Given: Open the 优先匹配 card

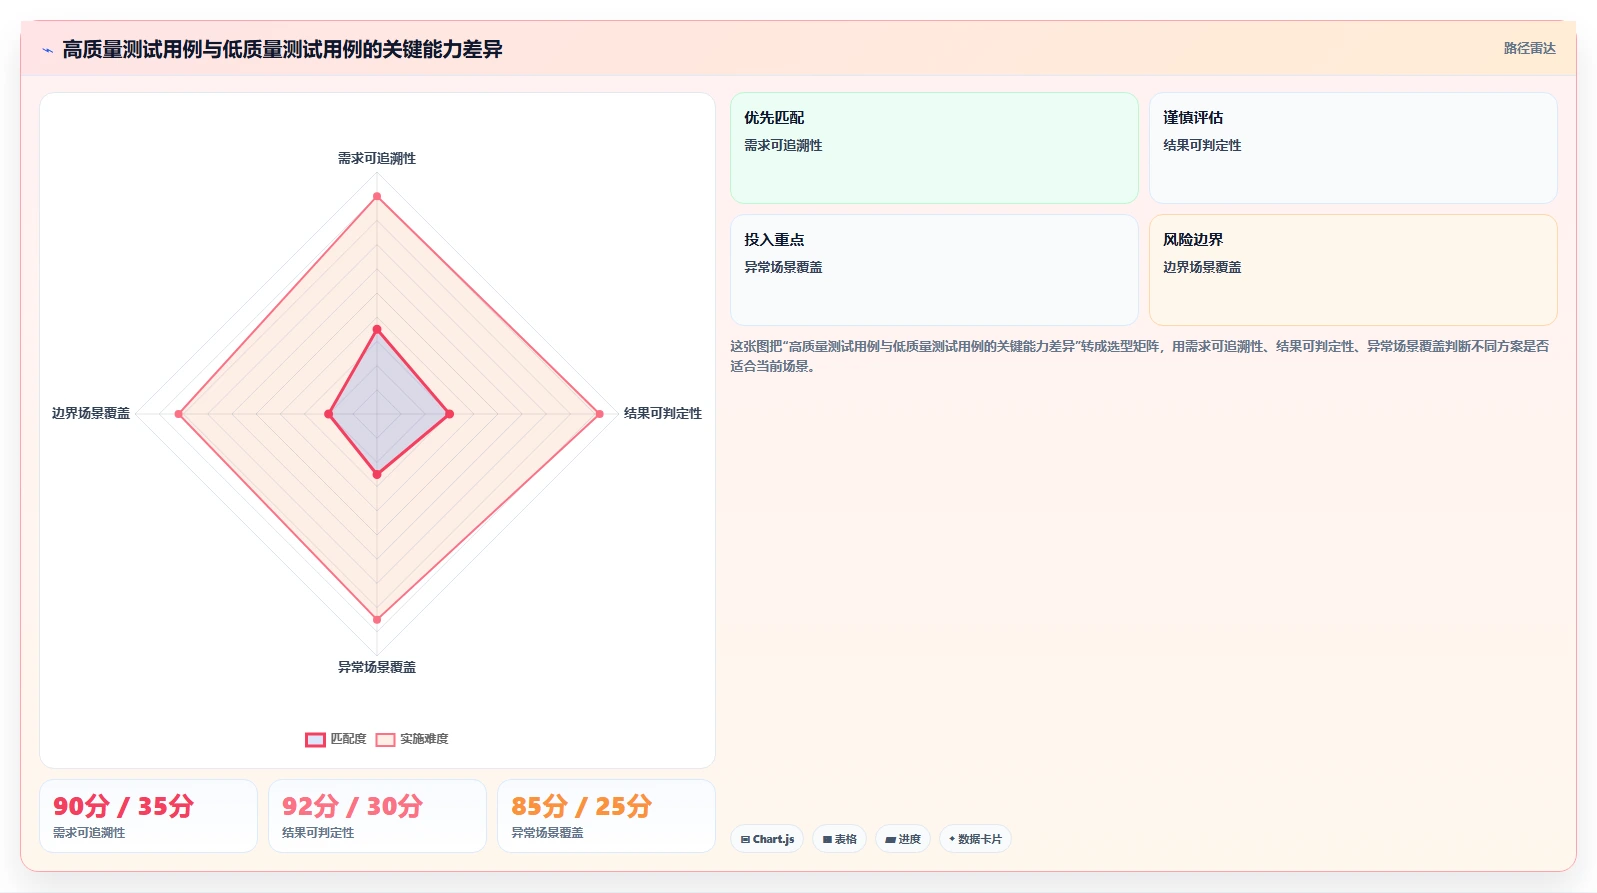Looking at the screenshot, I should tap(934, 148).
